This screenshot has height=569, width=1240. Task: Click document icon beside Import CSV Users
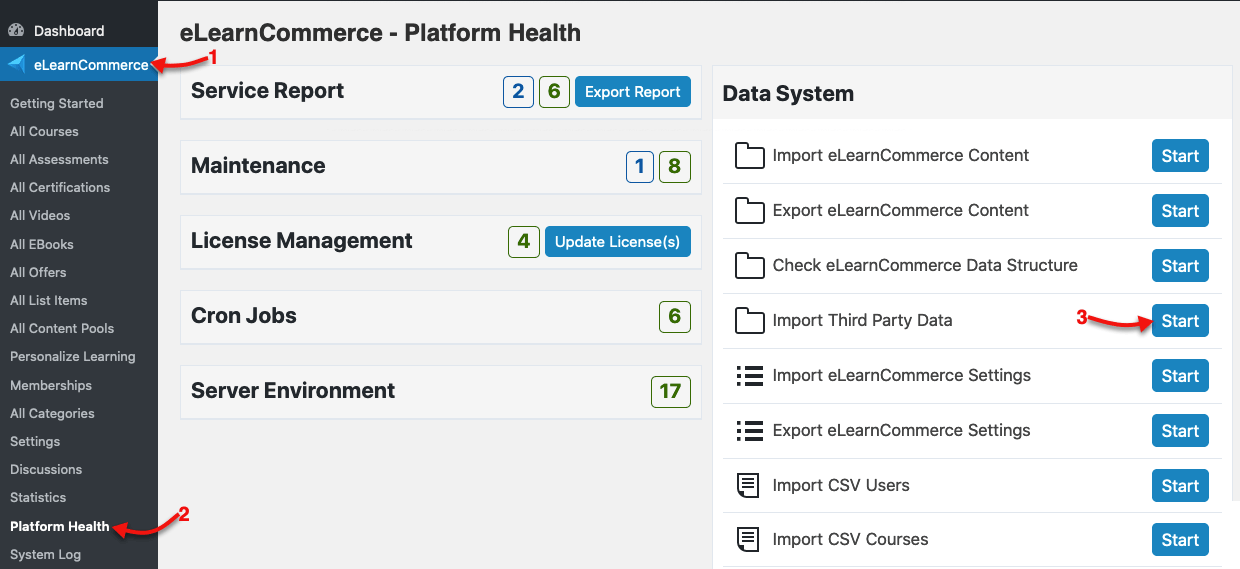click(x=750, y=486)
